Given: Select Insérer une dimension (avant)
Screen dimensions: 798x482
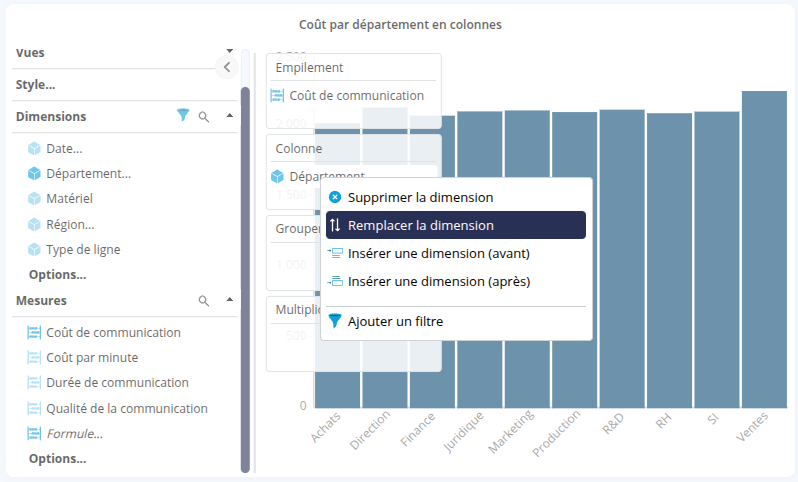Looking at the screenshot, I should coord(438,253).
